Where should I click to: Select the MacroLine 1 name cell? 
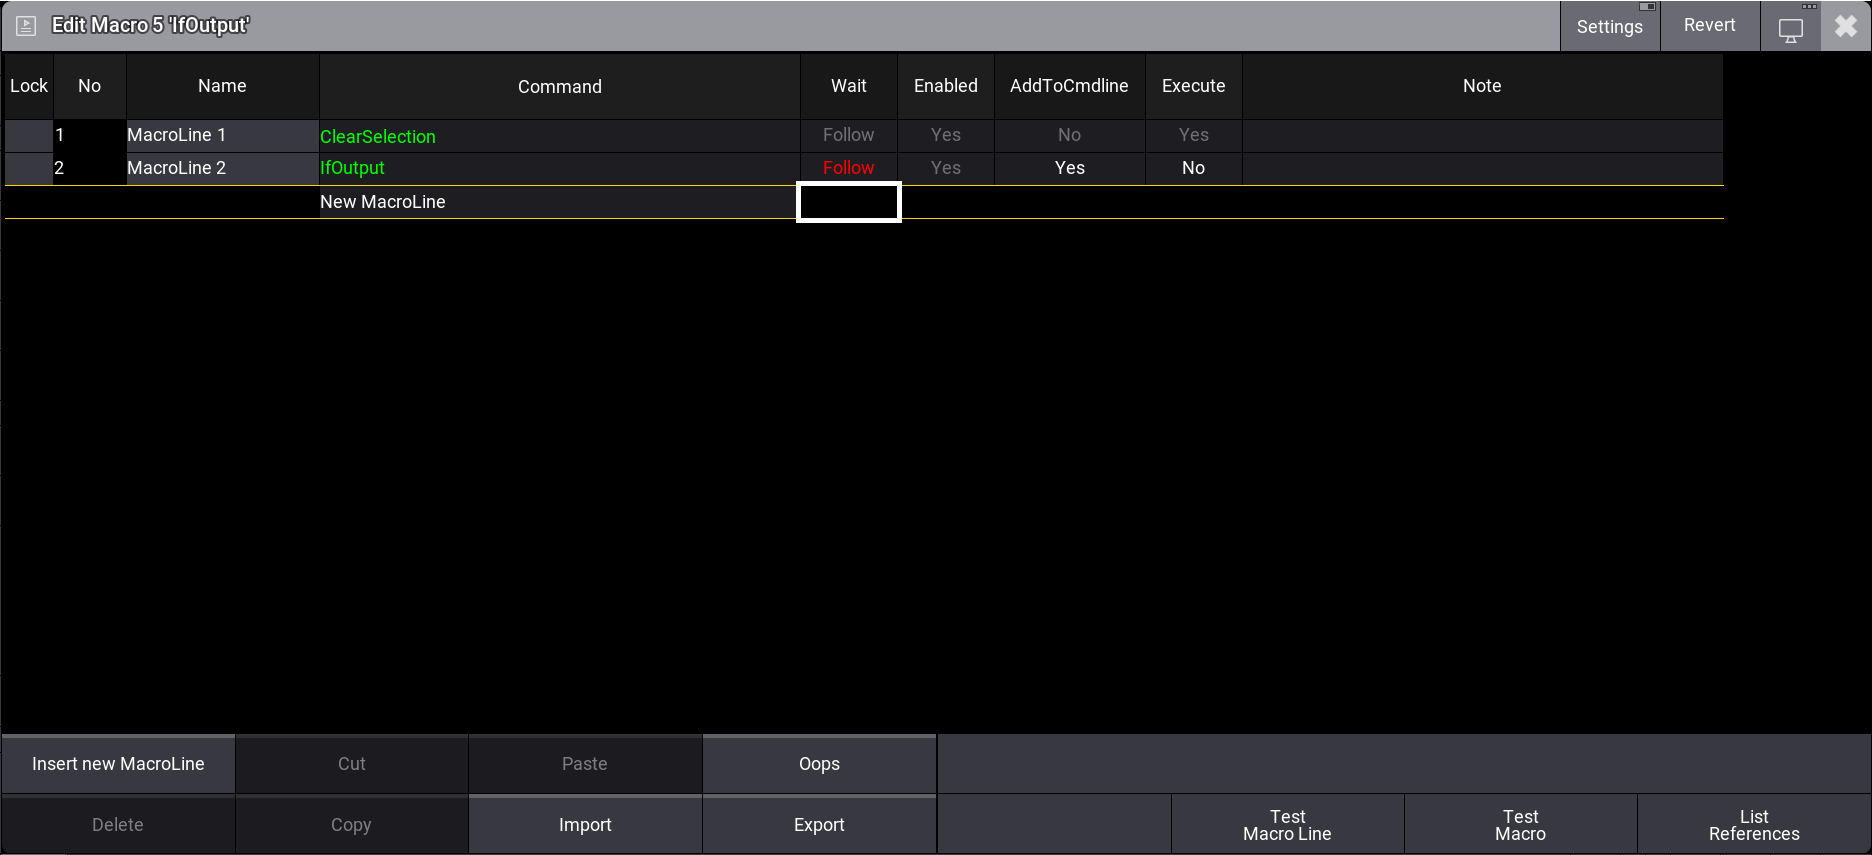click(222, 135)
